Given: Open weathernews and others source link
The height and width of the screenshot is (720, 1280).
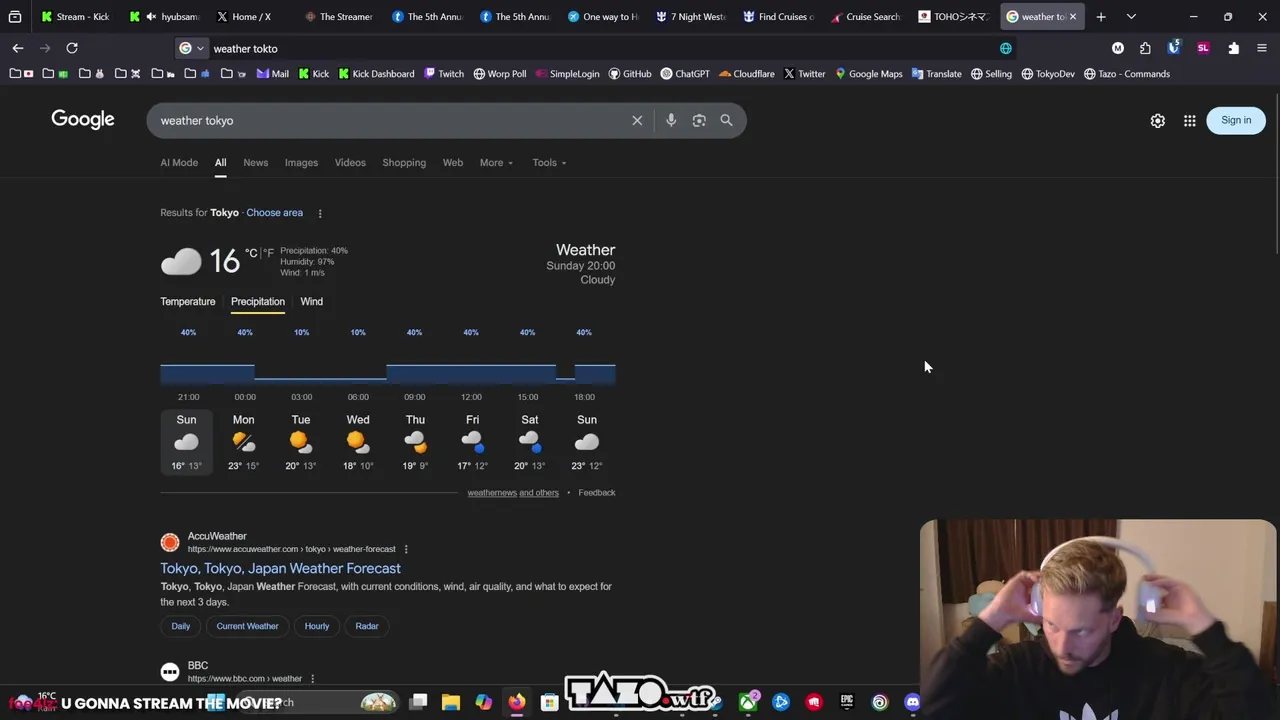Looking at the screenshot, I should 513,492.
